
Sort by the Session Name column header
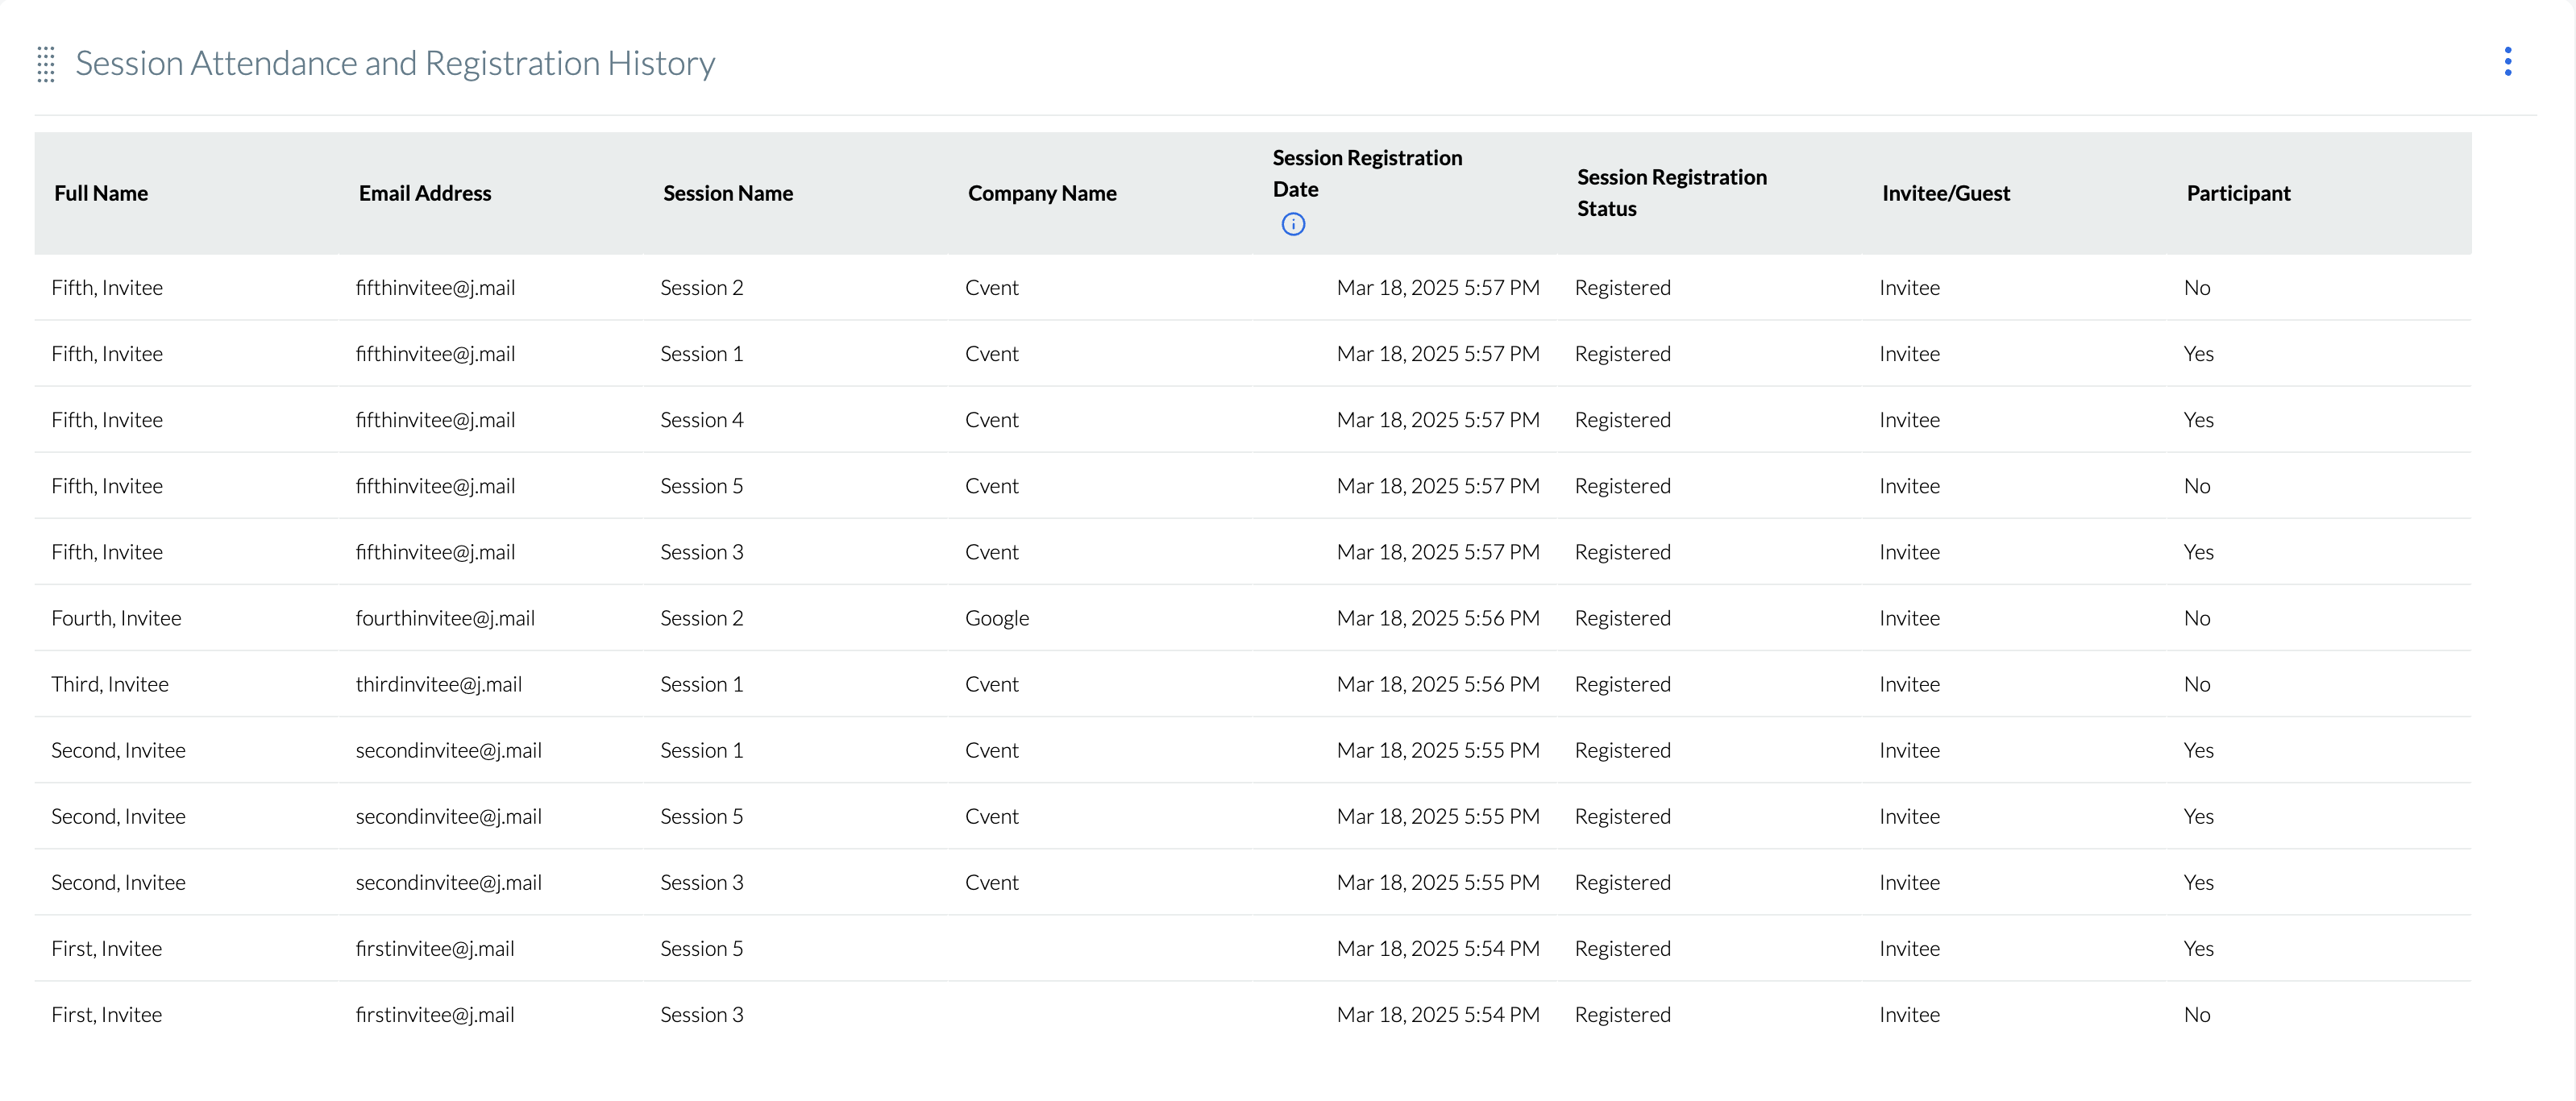pos(728,193)
